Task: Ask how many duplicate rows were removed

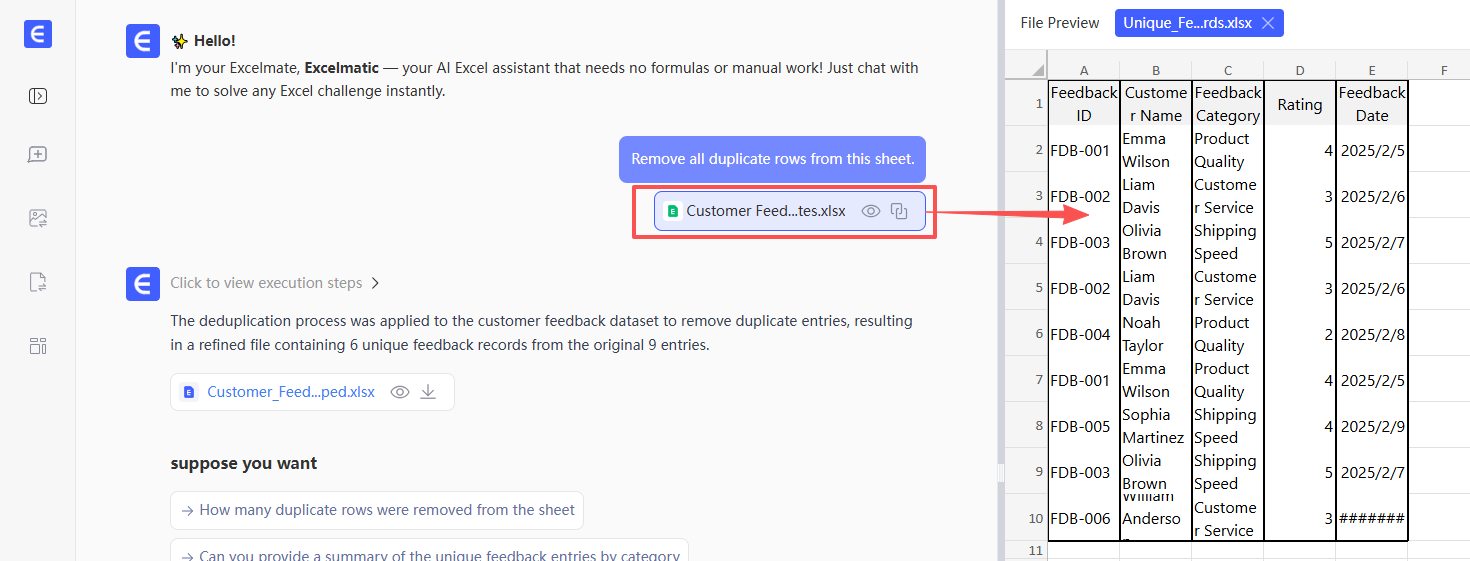Action: [x=377, y=510]
